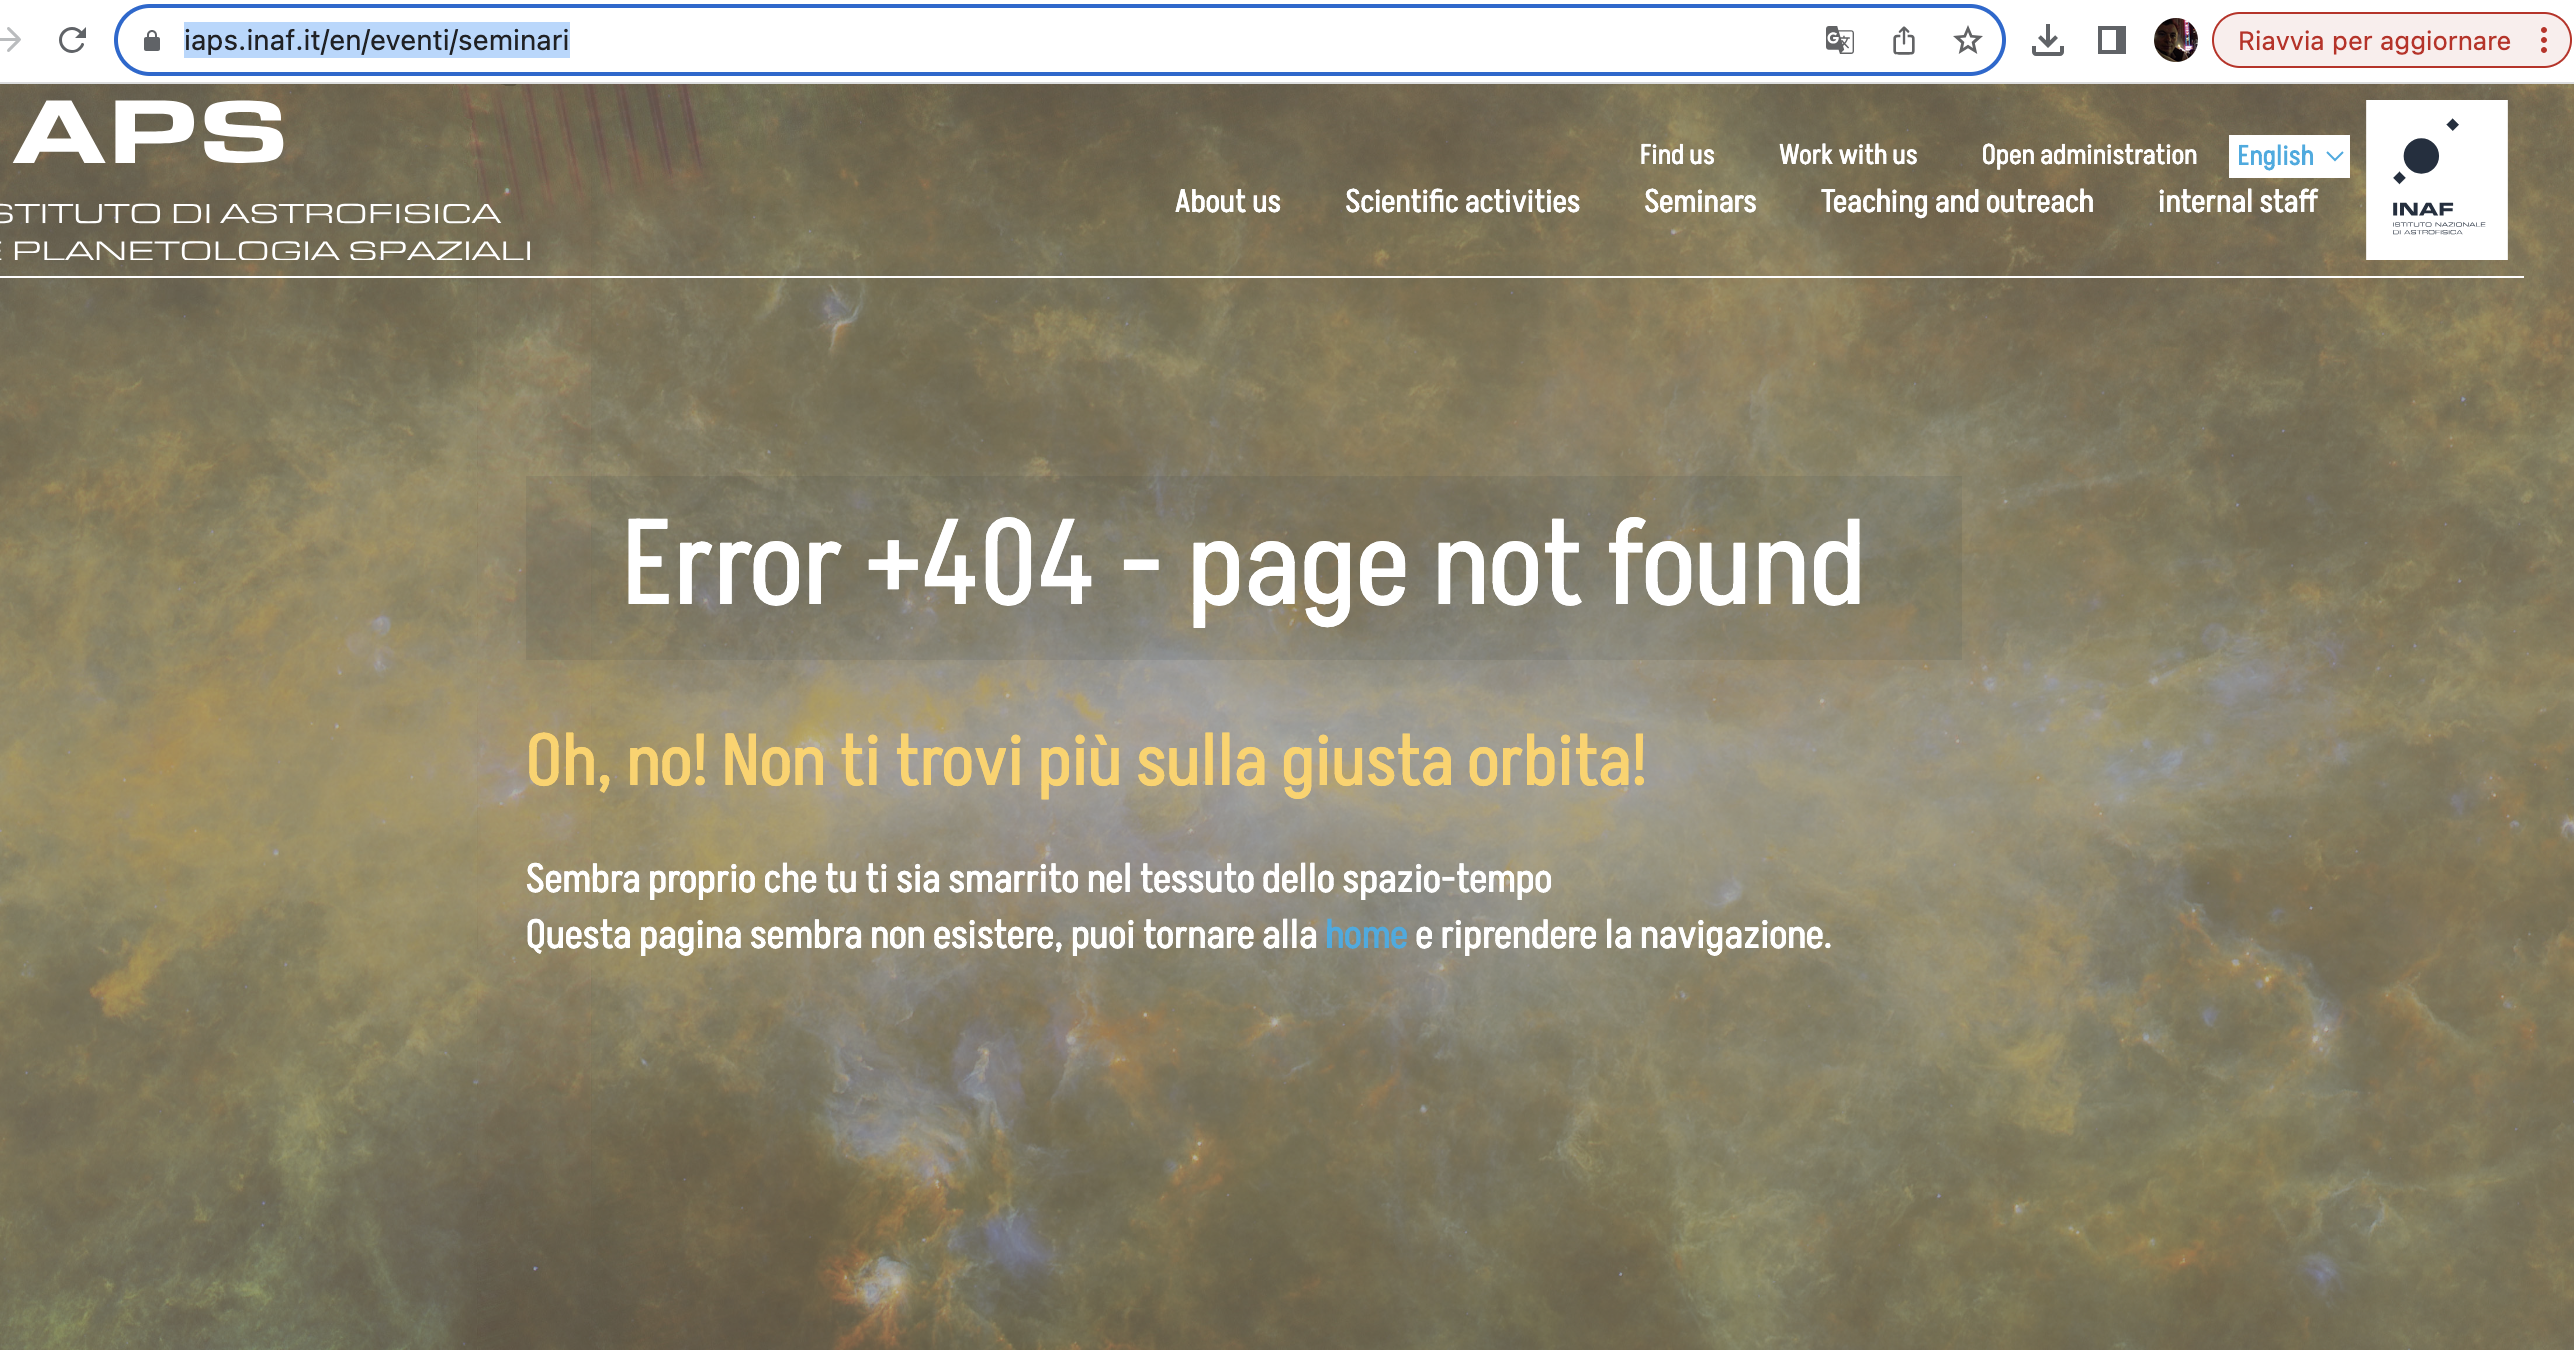
Task: Click the share page icon
Action: point(1904,40)
